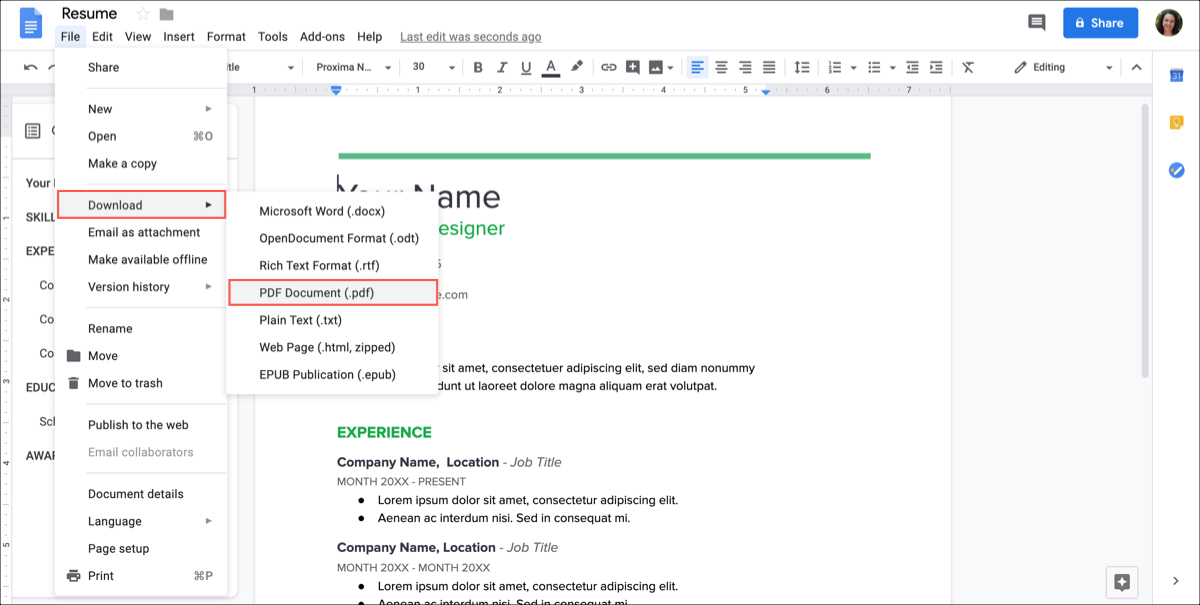
Task: Click the Undo arrow icon
Action: [x=31, y=68]
